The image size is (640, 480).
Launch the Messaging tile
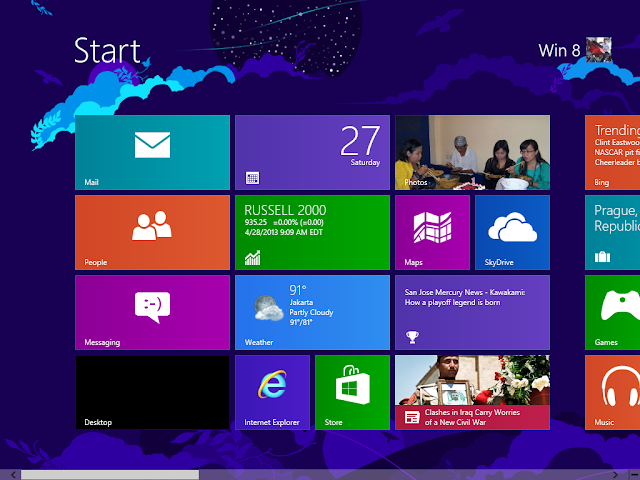[x=152, y=312]
